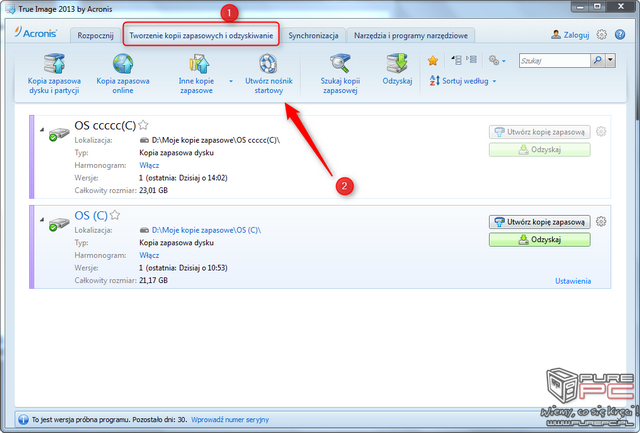
Task: Open settings gear in the header
Action: (601, 35)
